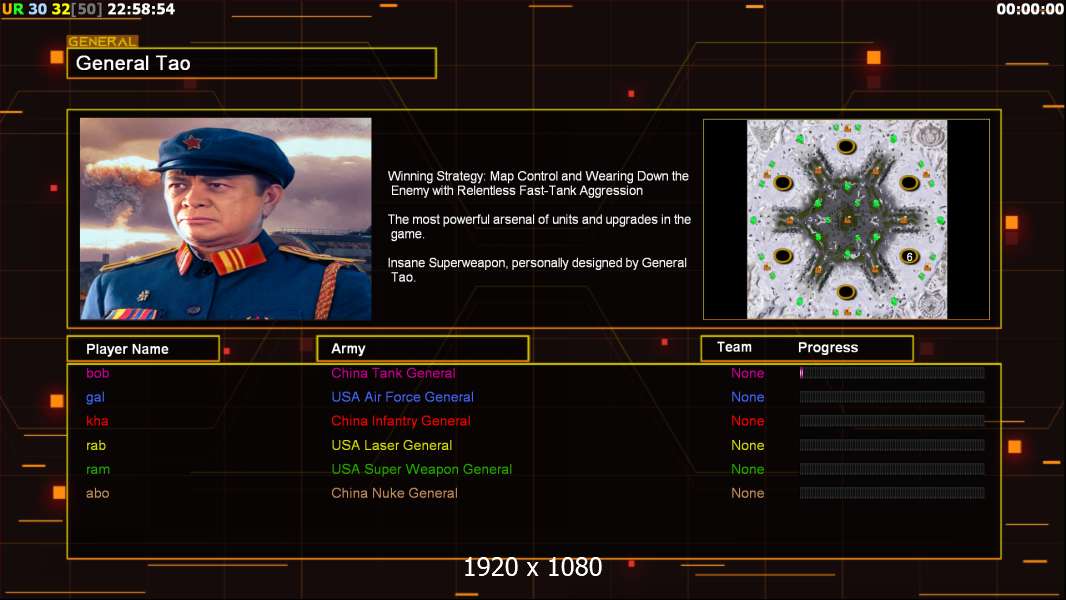
Task: Click gal's loading progress bar
Action: (892, 397)
